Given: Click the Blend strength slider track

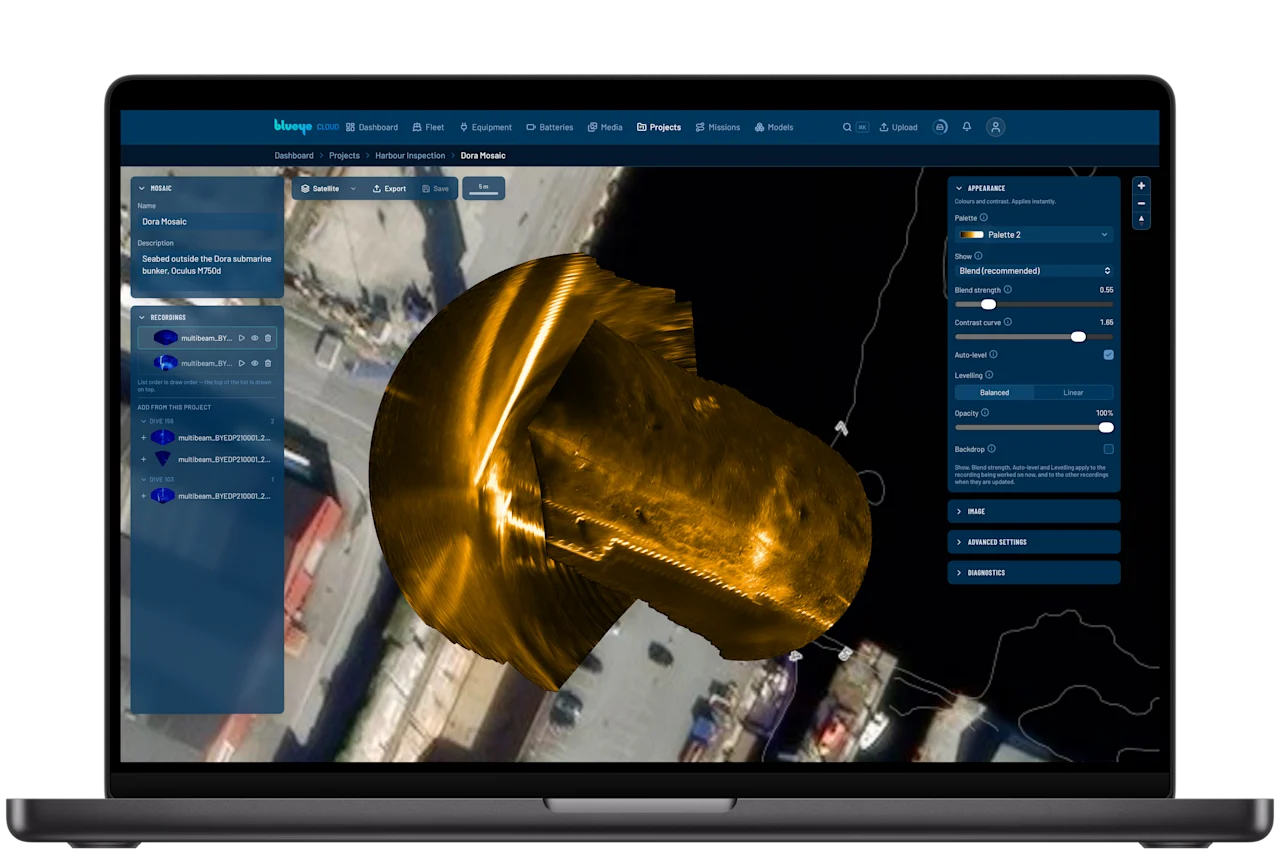Looking at the screenshot, I should [x=1034, y=304].
